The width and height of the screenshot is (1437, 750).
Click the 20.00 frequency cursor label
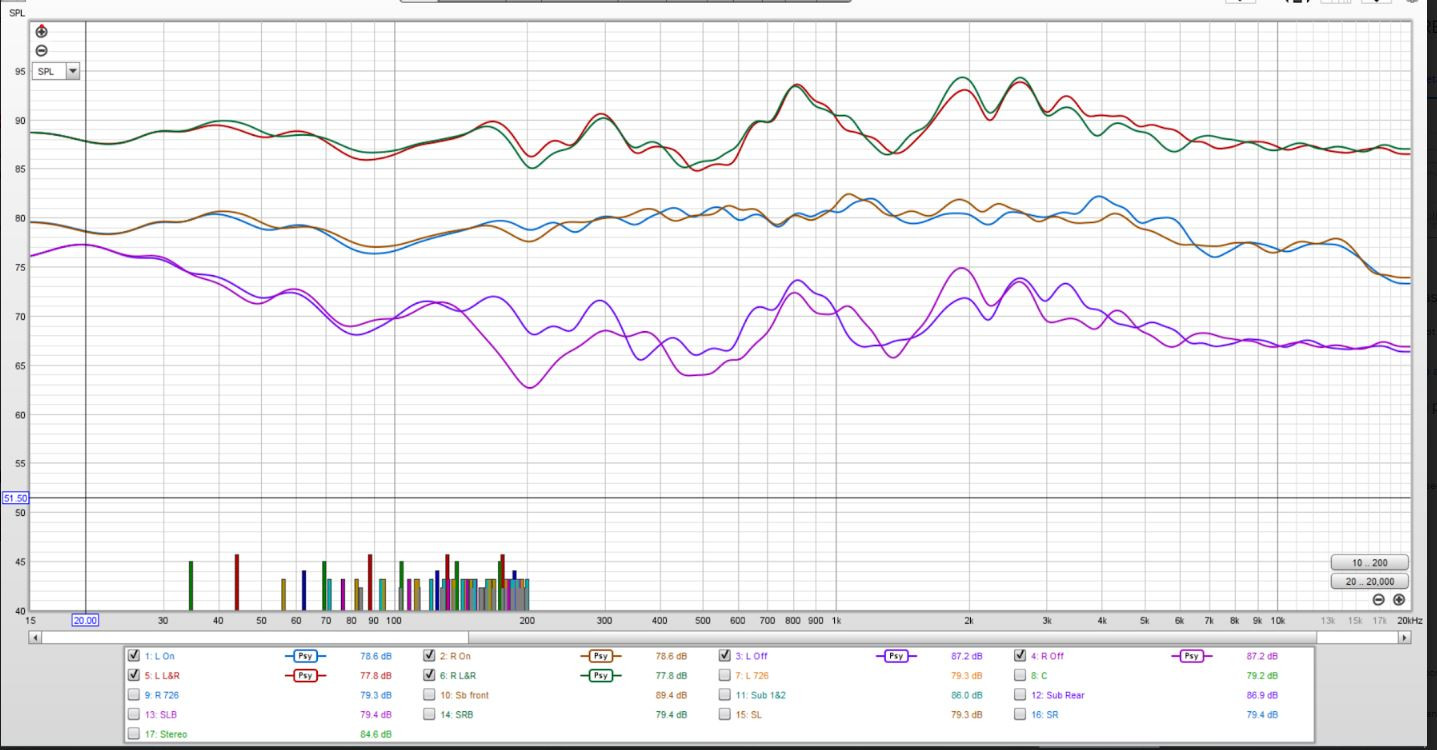pyautogui.click(x=85, y=620)
